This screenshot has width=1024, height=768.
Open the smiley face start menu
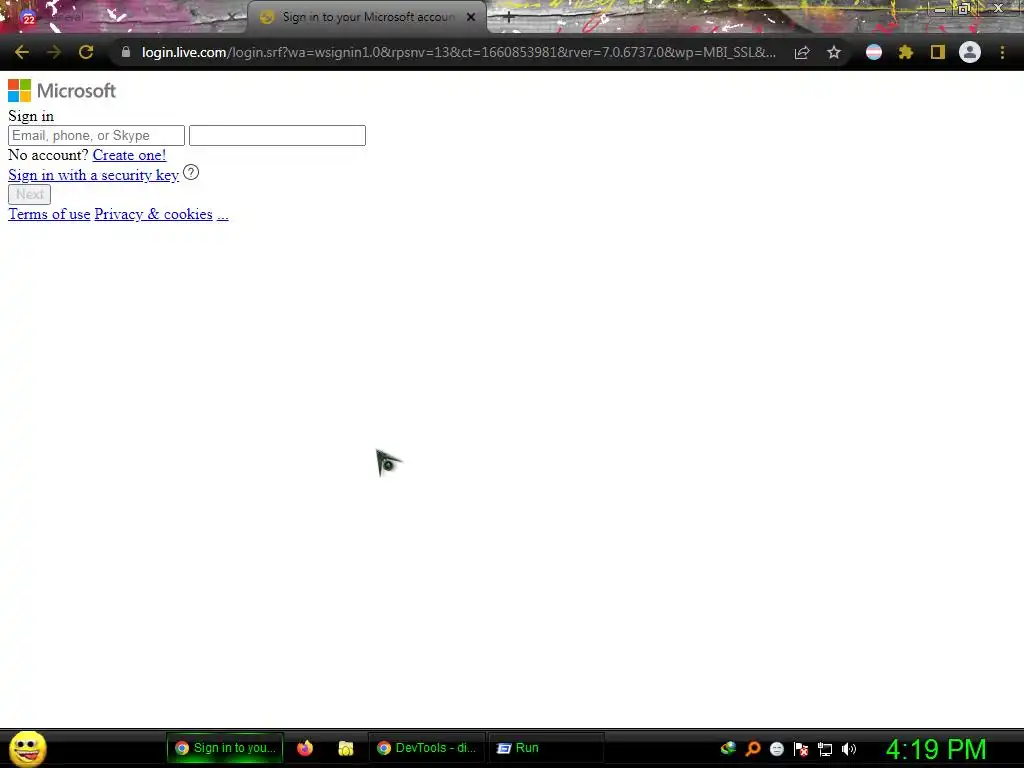pyautogui.click(x=27, y=748)
